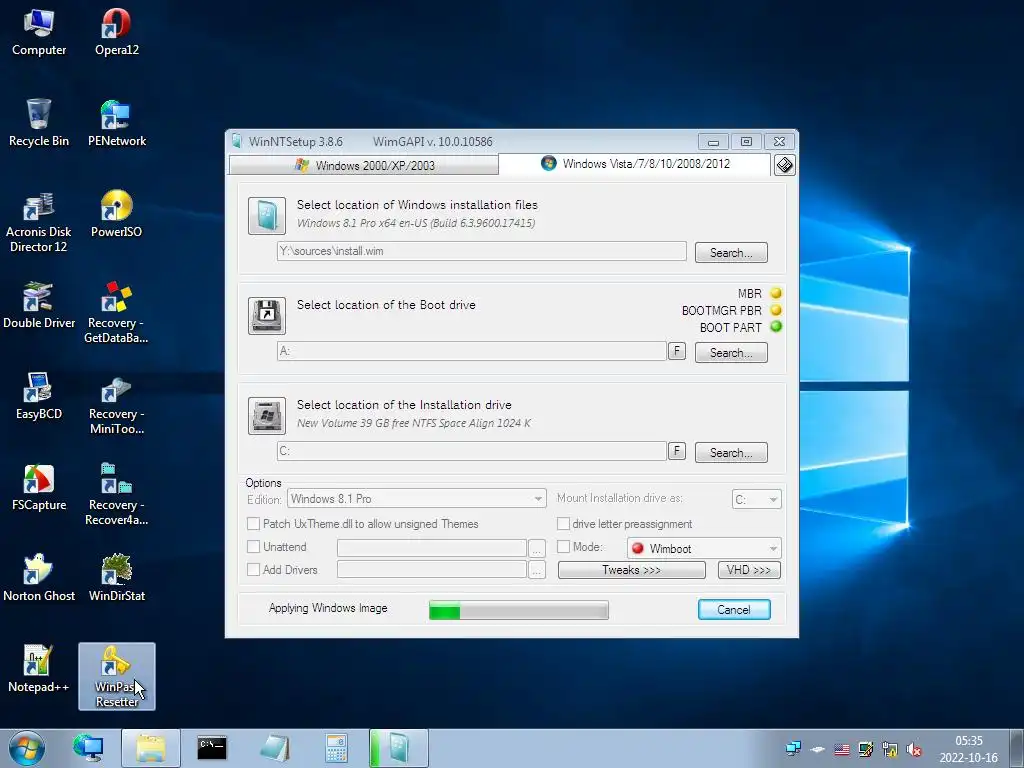Launch the PowerISO desktop icon
Screen dimensions: 1024x768
pos(116,214)
